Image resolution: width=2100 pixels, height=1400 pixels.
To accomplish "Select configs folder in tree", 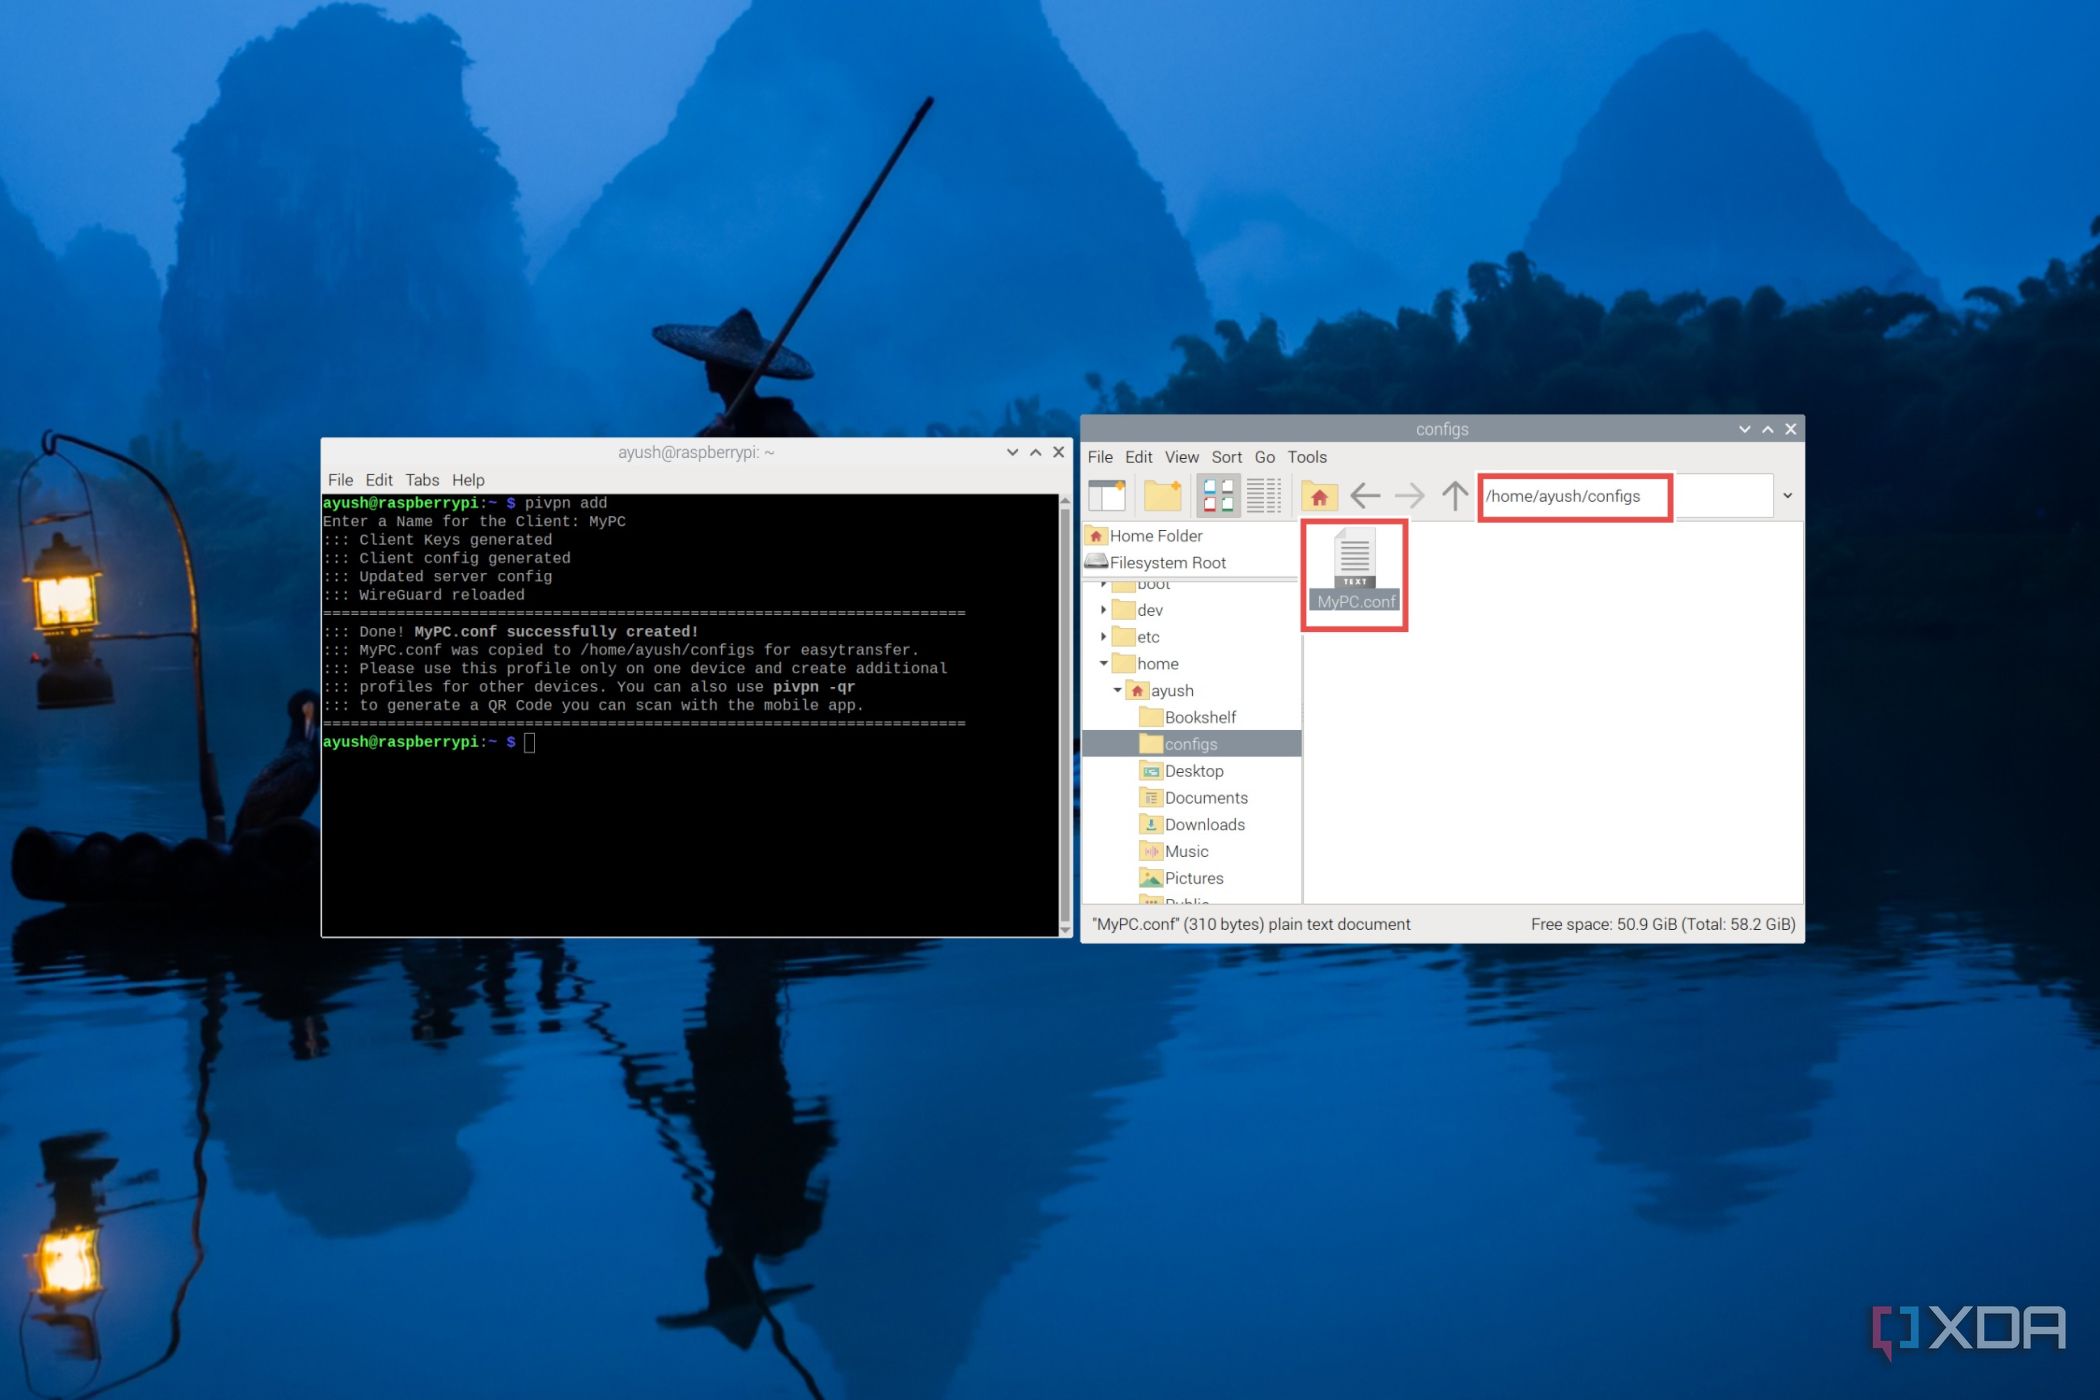I will pyautogui.click(x=1191, y=743).
